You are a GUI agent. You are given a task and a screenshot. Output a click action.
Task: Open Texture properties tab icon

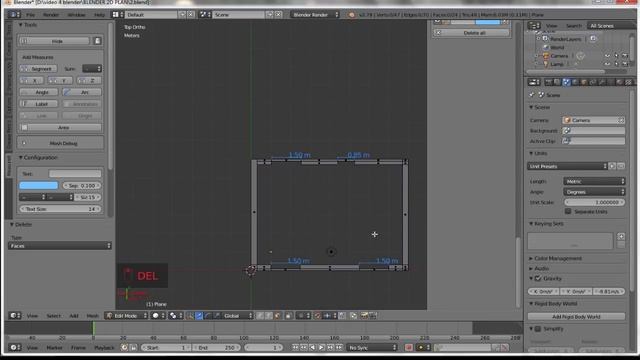click(629, 82)
